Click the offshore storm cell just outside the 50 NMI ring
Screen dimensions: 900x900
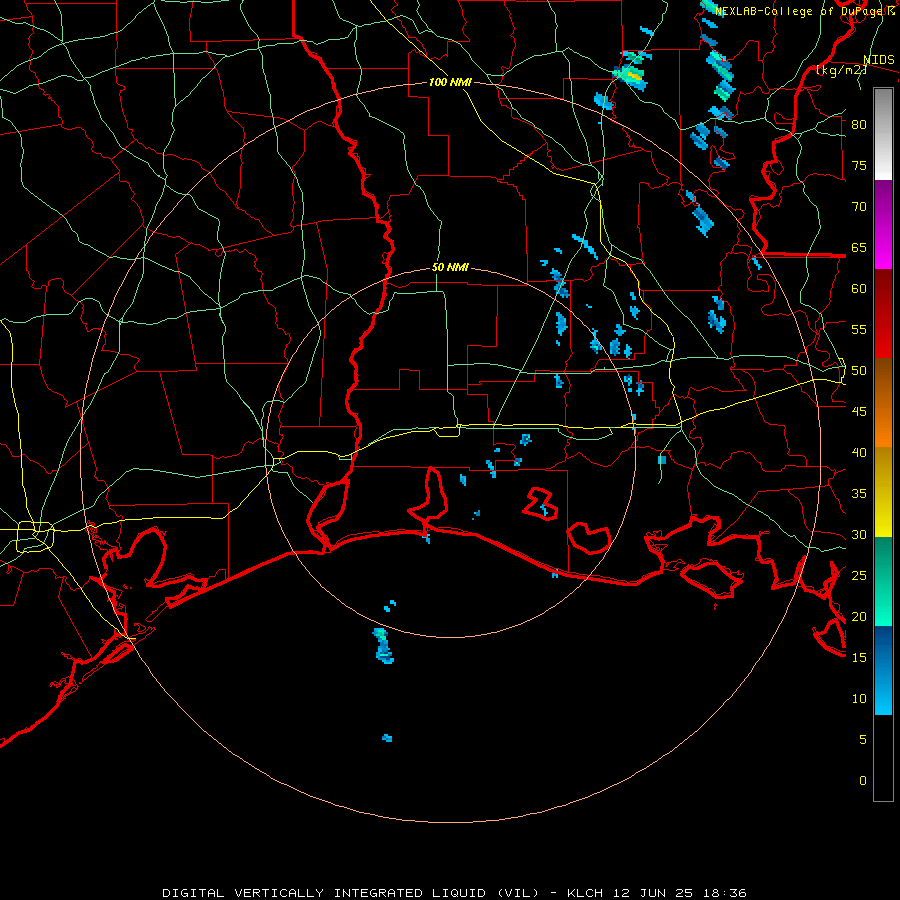click(x=383, y=646)
